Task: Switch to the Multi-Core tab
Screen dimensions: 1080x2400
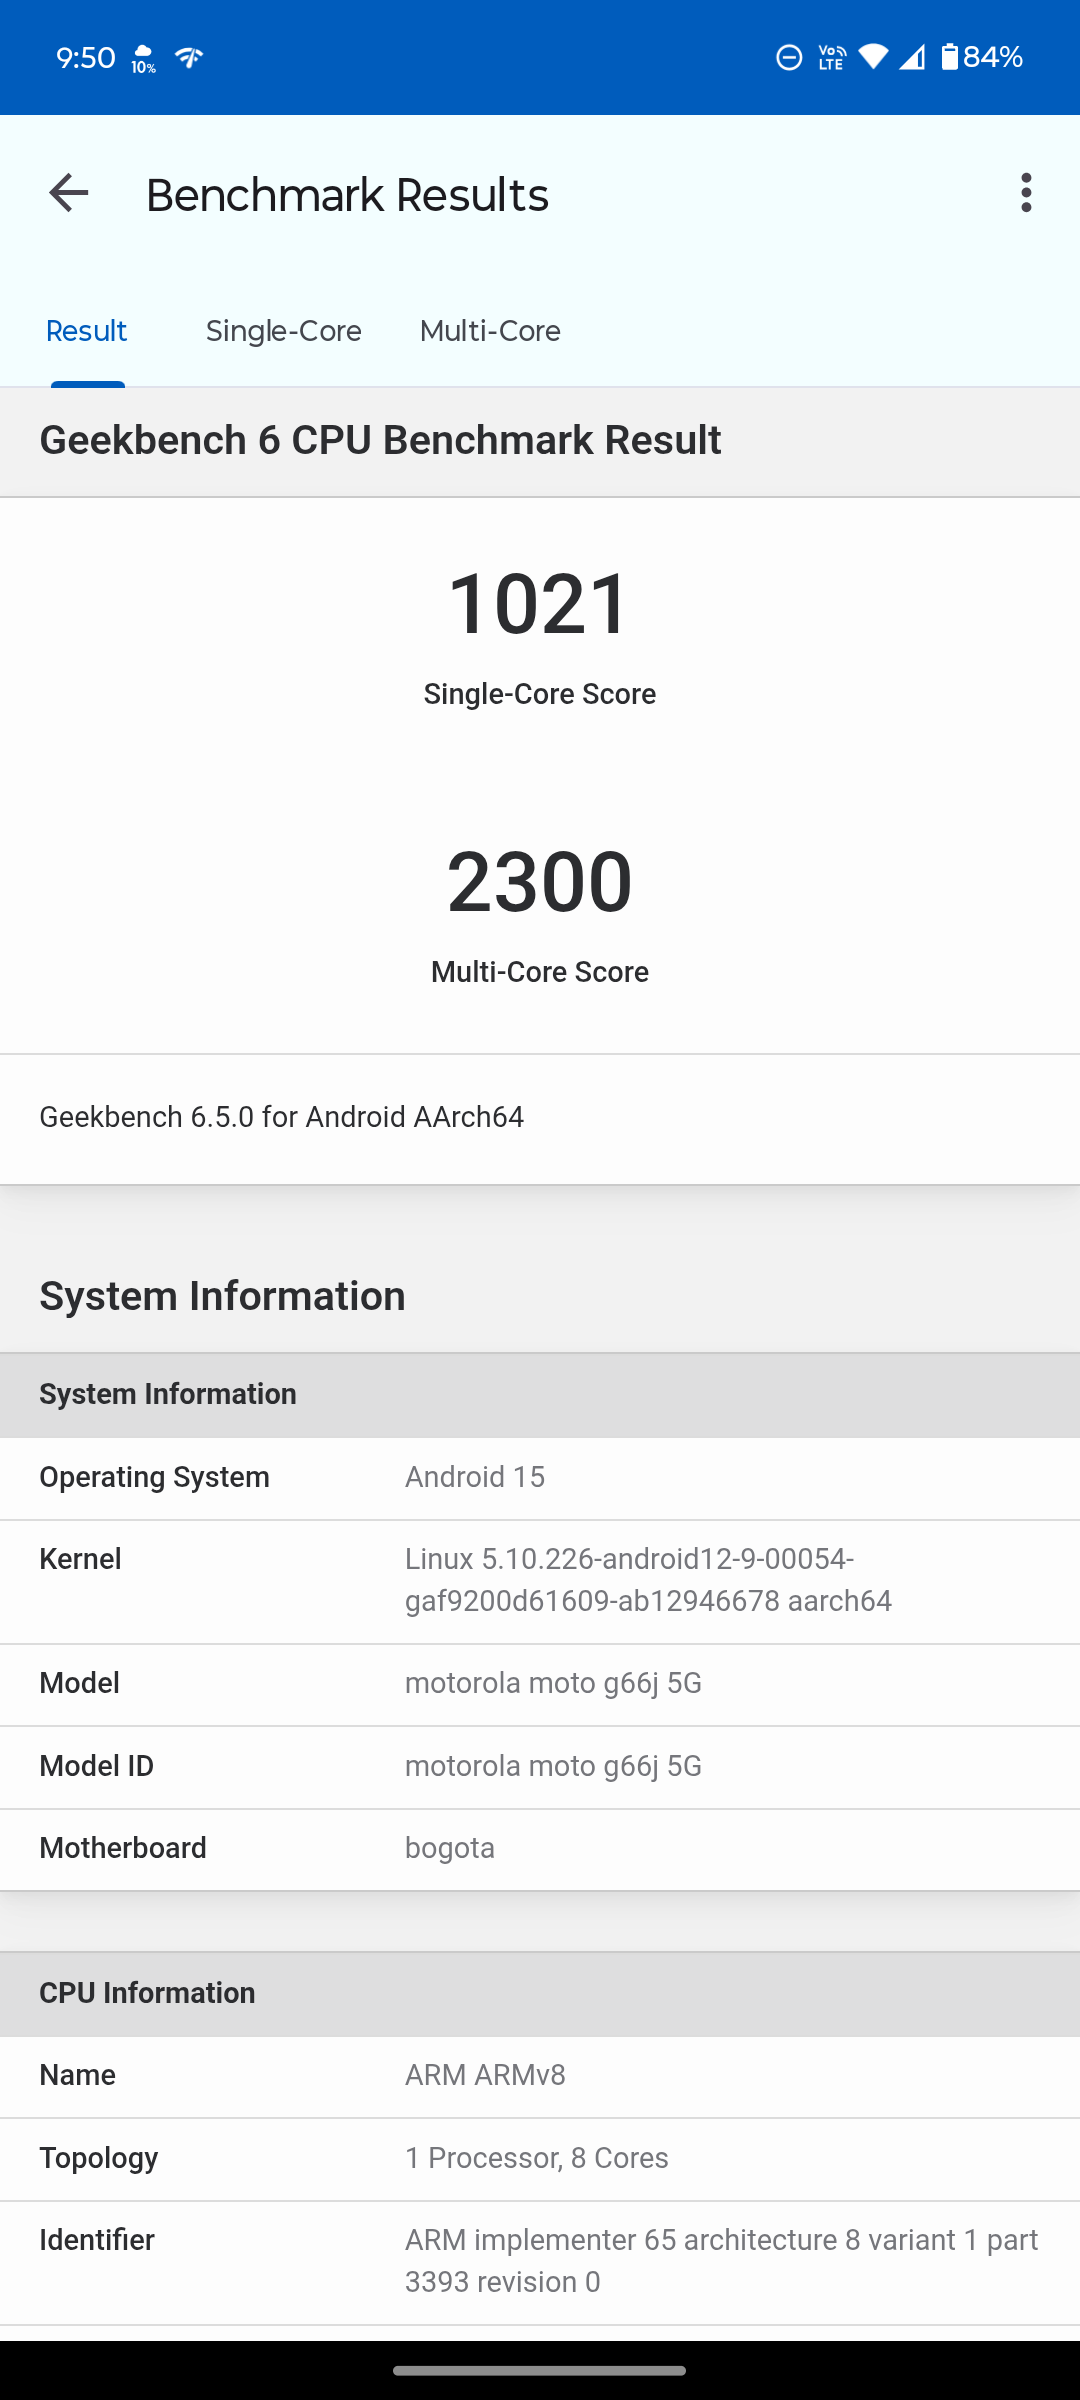Action: click(490, 331)
